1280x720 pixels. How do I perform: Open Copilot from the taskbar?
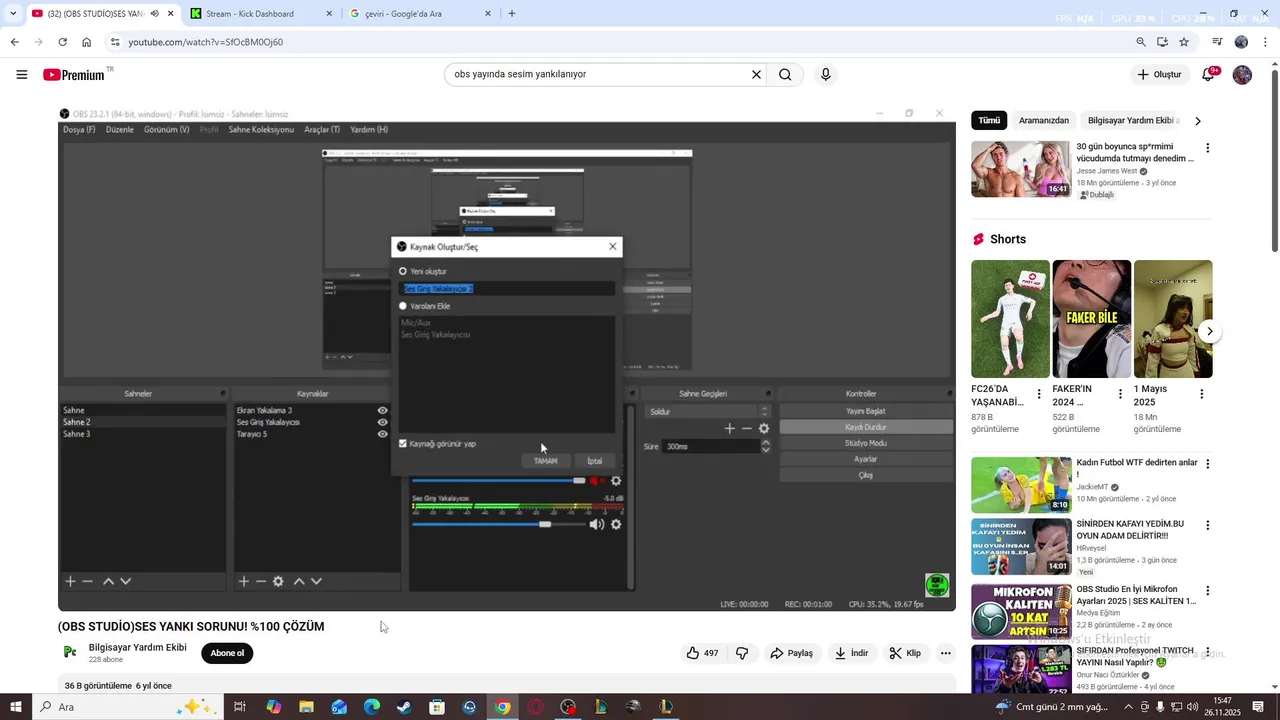273,707
